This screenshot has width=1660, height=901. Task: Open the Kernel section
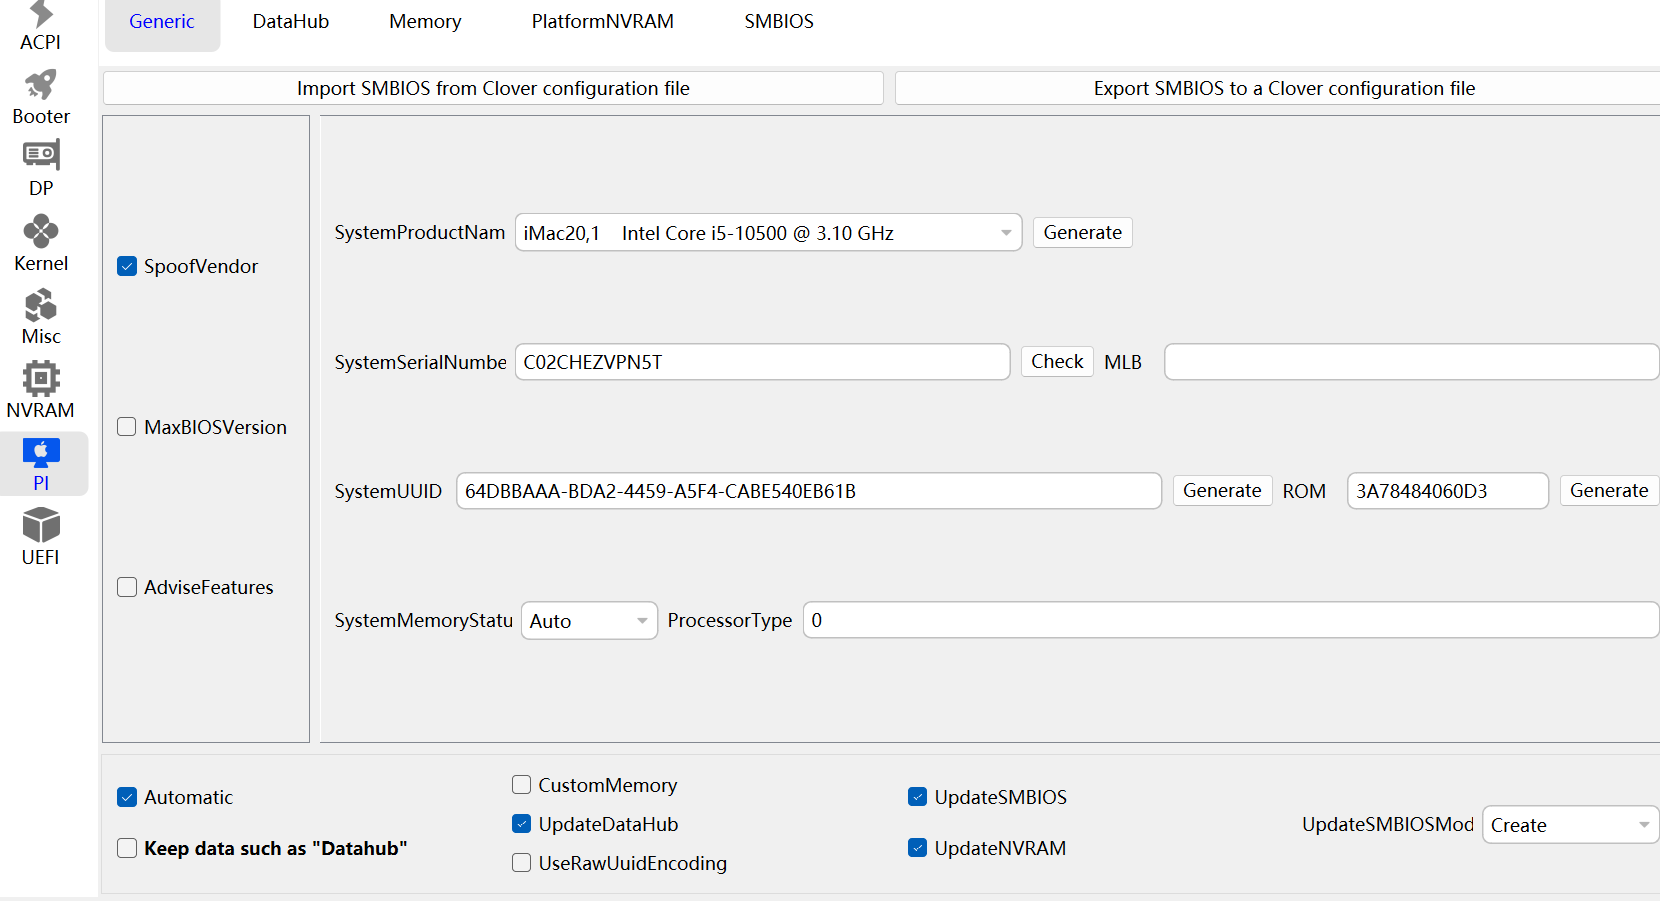click(41, 243)
